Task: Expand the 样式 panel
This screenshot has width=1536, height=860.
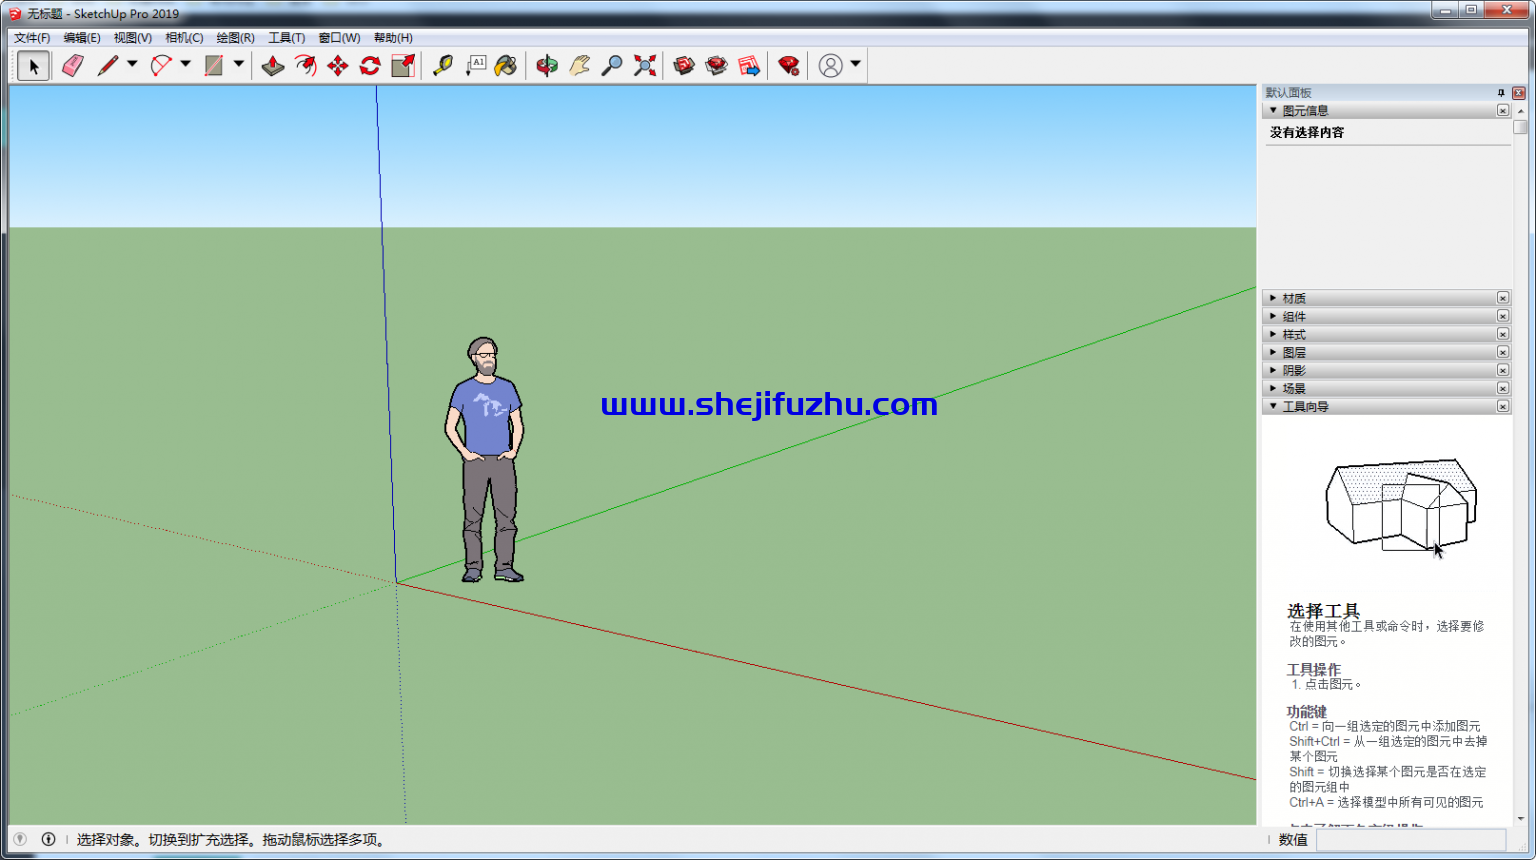Action: pos(1273,334)
